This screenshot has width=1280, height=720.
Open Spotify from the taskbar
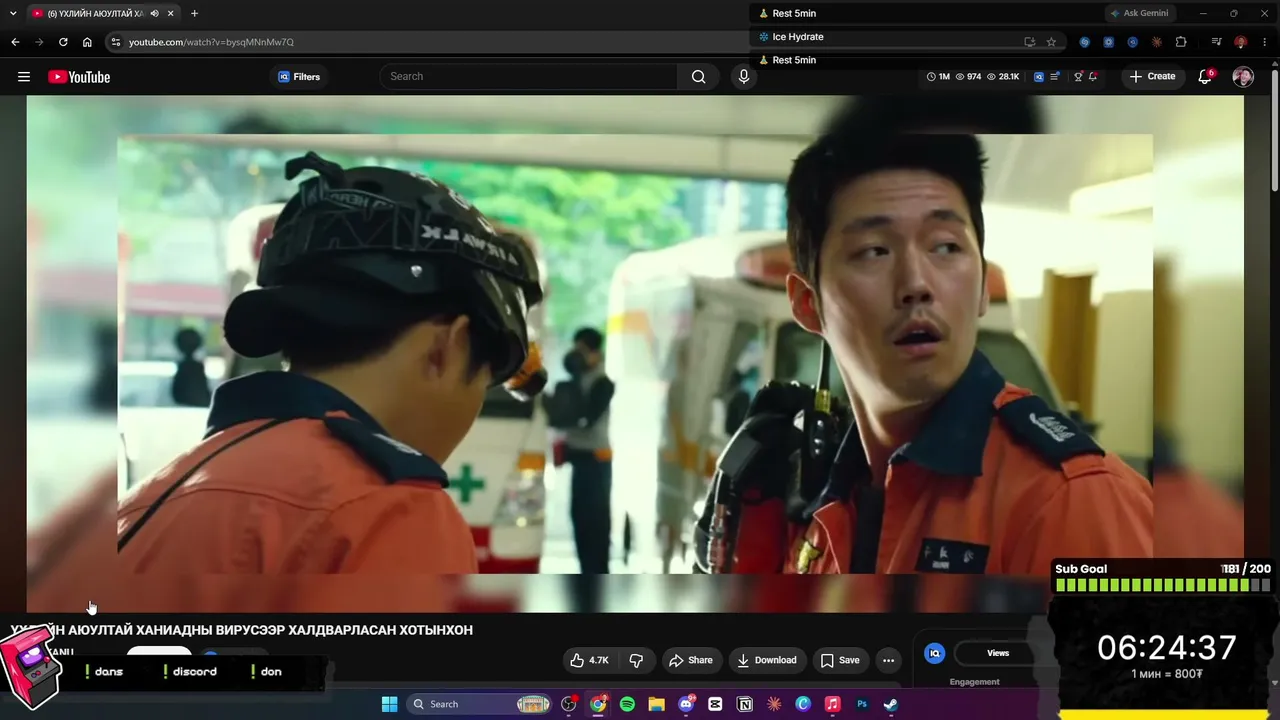coord(627,704)
